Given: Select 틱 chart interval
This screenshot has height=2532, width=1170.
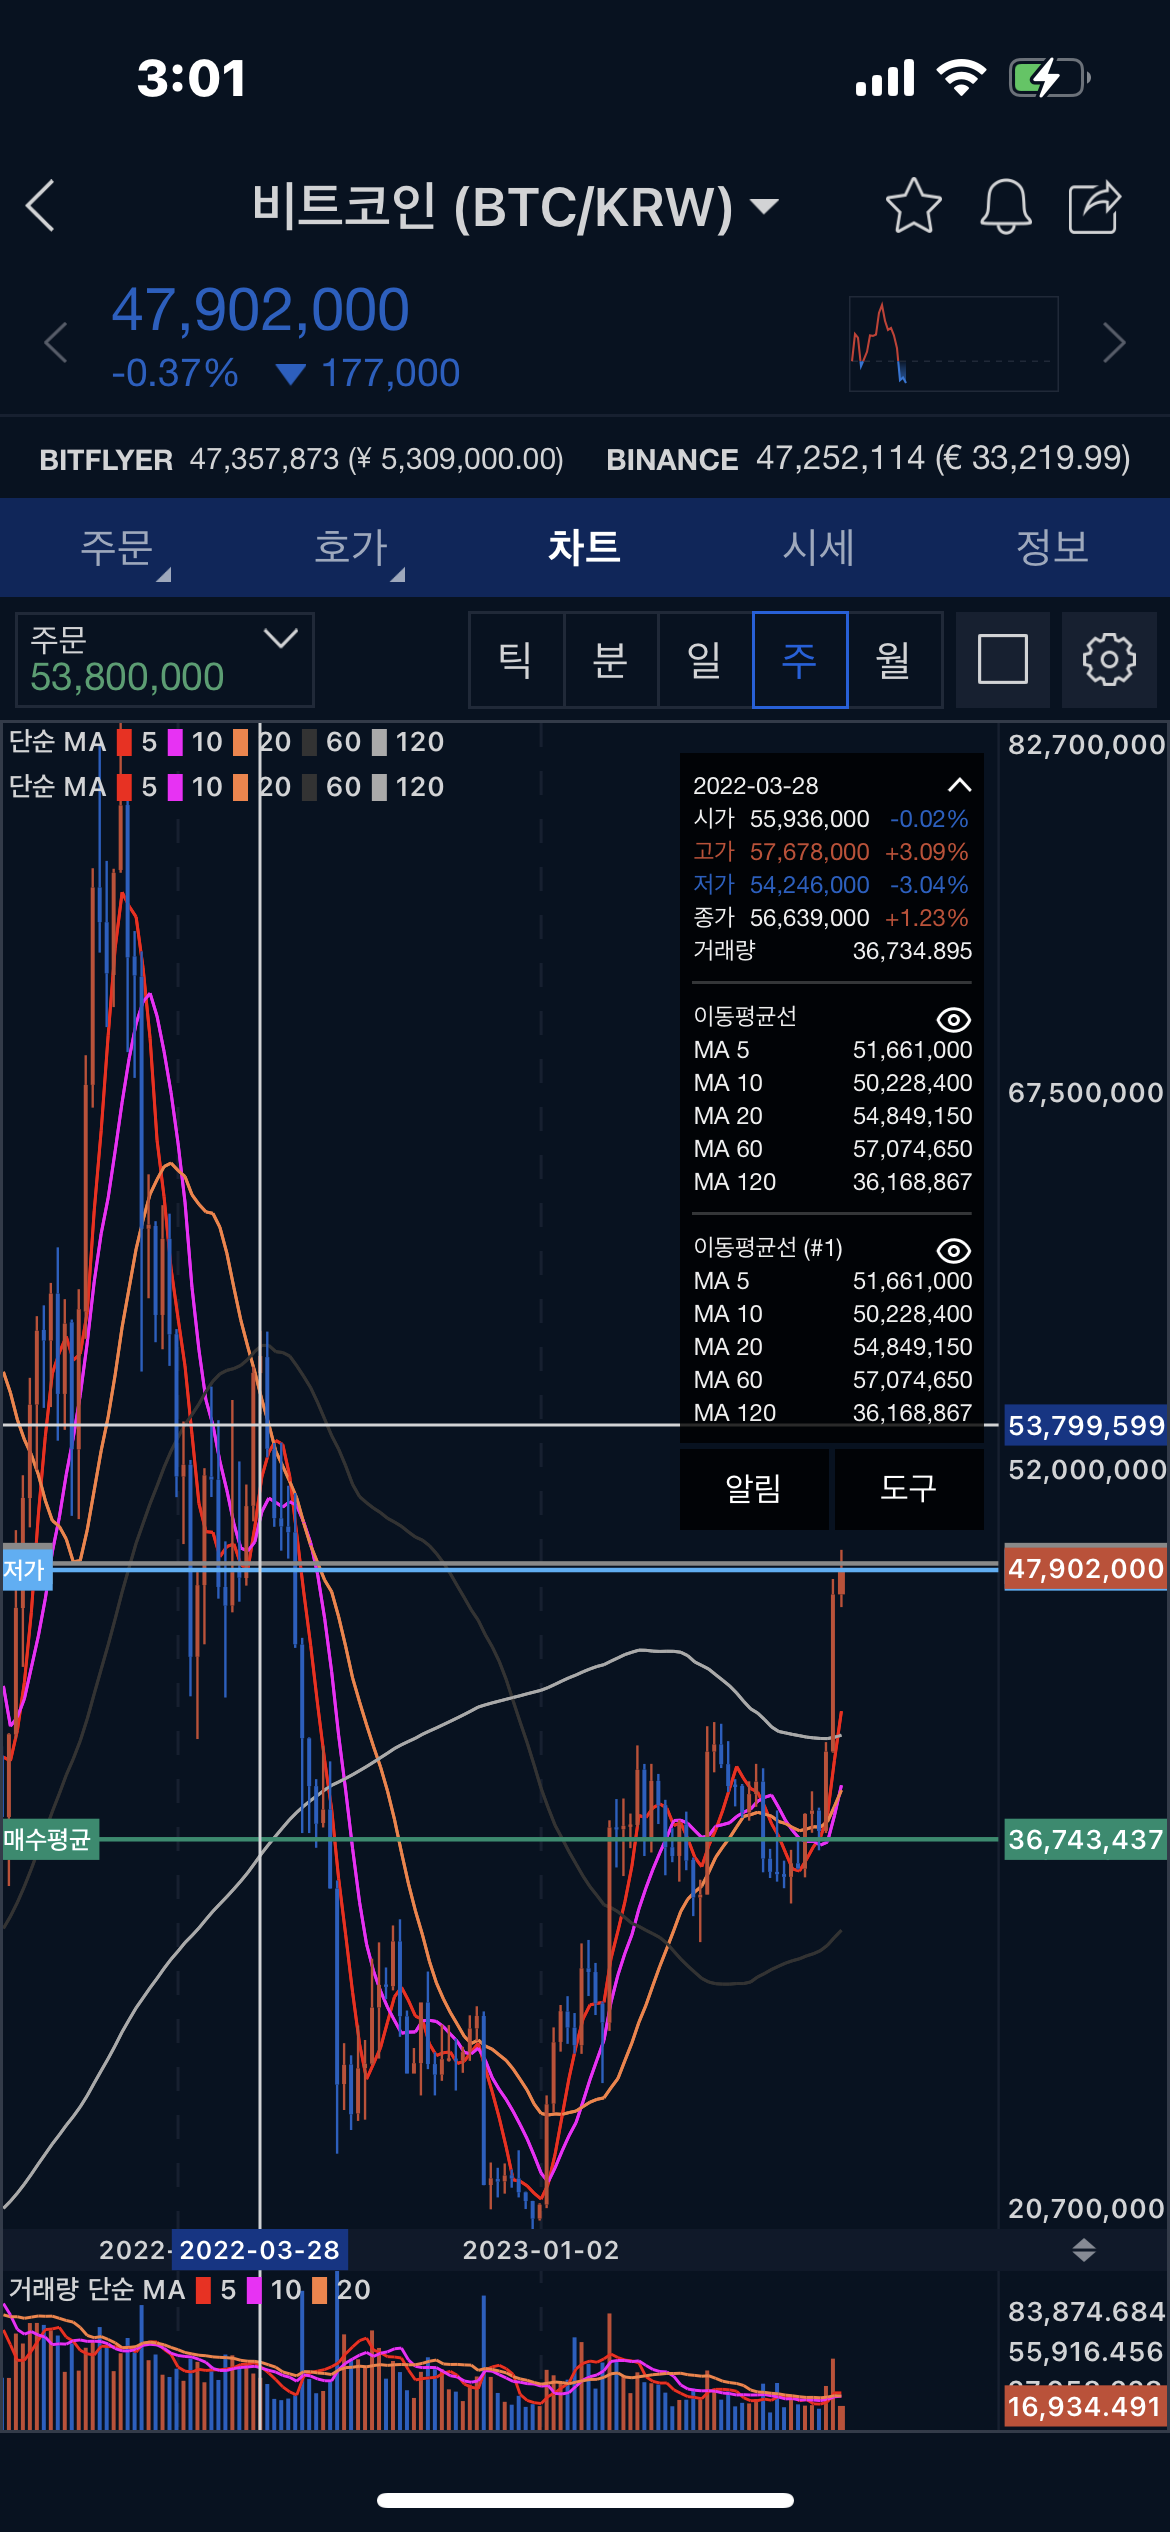Looking at the screenshot, I should [x=516, y=659].
